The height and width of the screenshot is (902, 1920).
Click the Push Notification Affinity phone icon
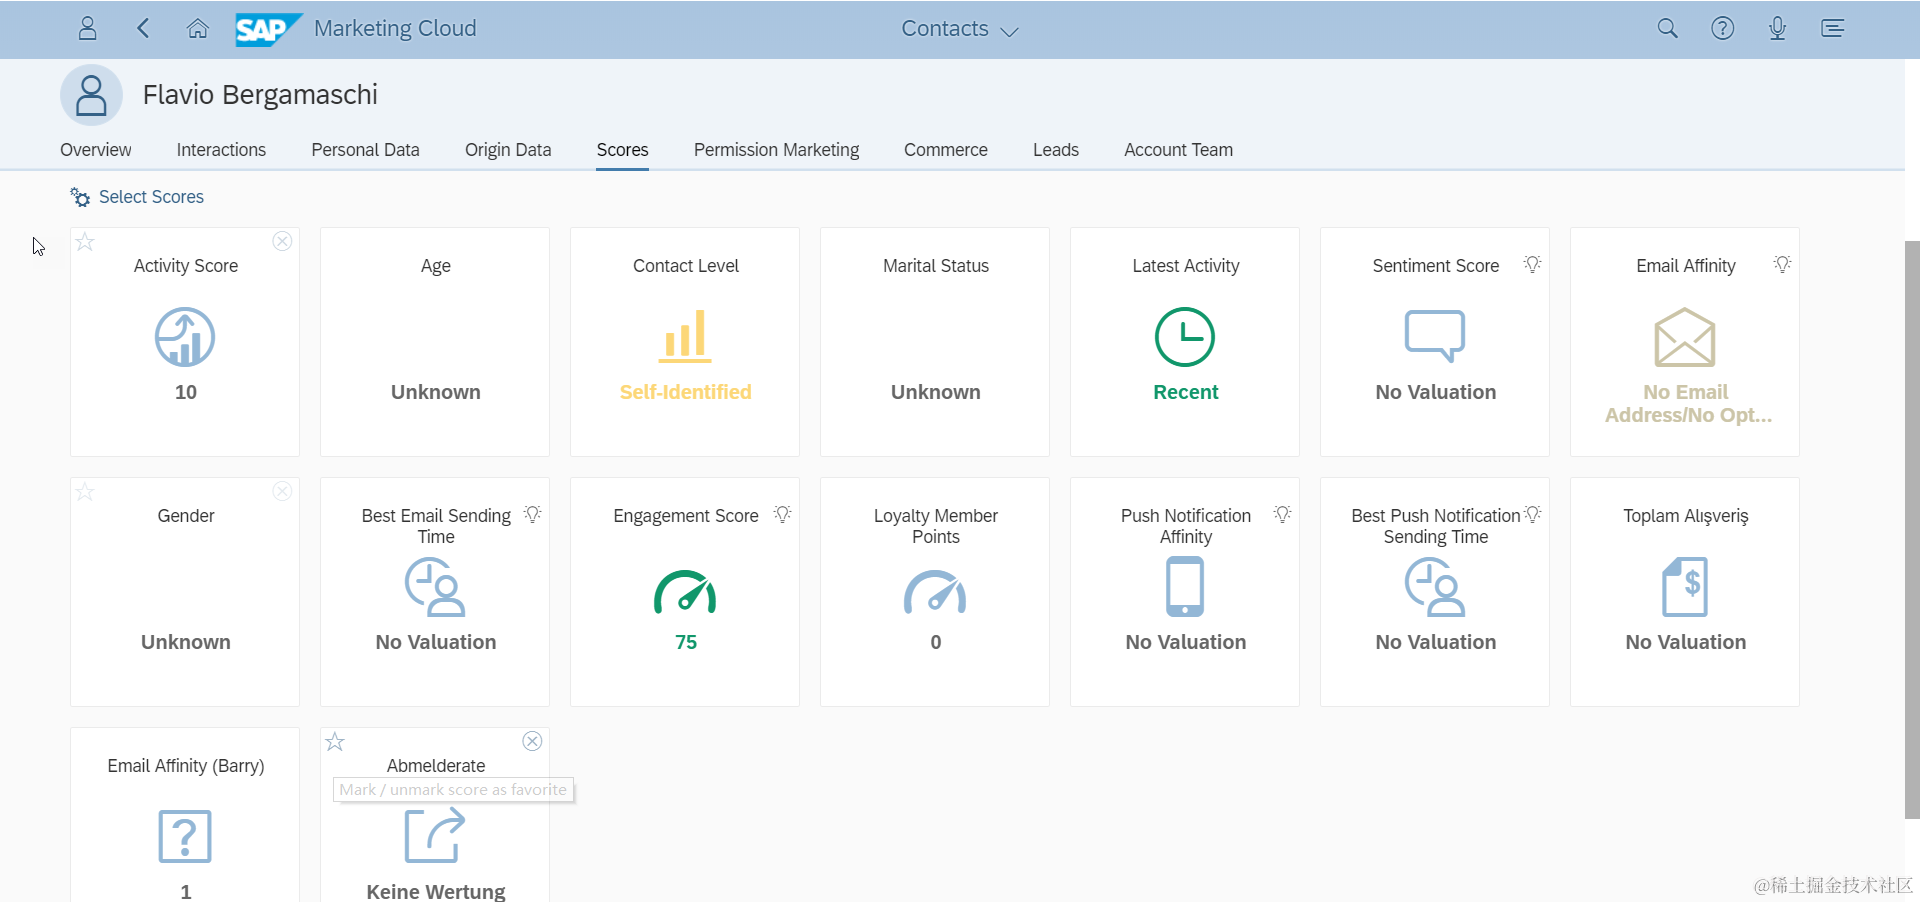click(x=1185, y=587)
